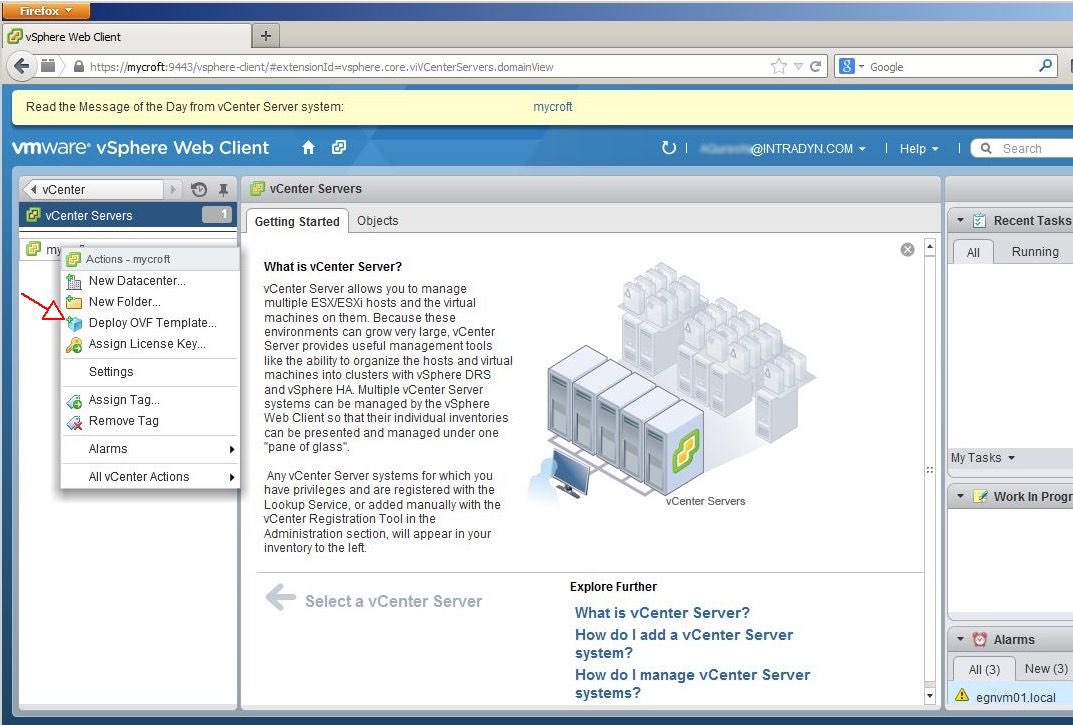Click the Work In Progress panel icon
The image size is (1073, 725).
pyautogui.click(x=981, y=496)
